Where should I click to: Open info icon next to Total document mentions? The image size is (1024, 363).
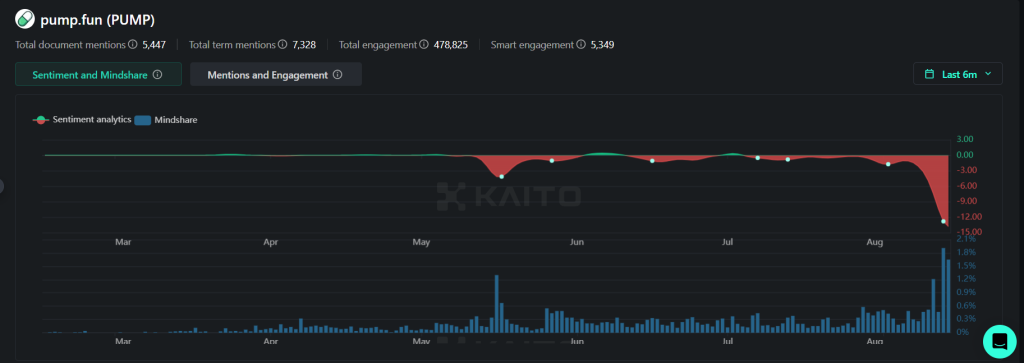pos(133,44)
